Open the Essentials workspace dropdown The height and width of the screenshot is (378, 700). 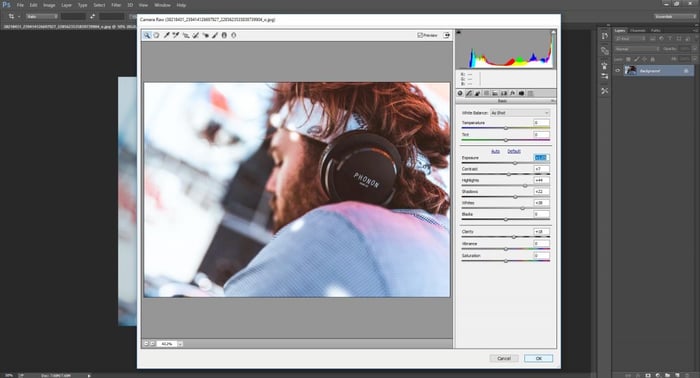[x=675, y=17]
